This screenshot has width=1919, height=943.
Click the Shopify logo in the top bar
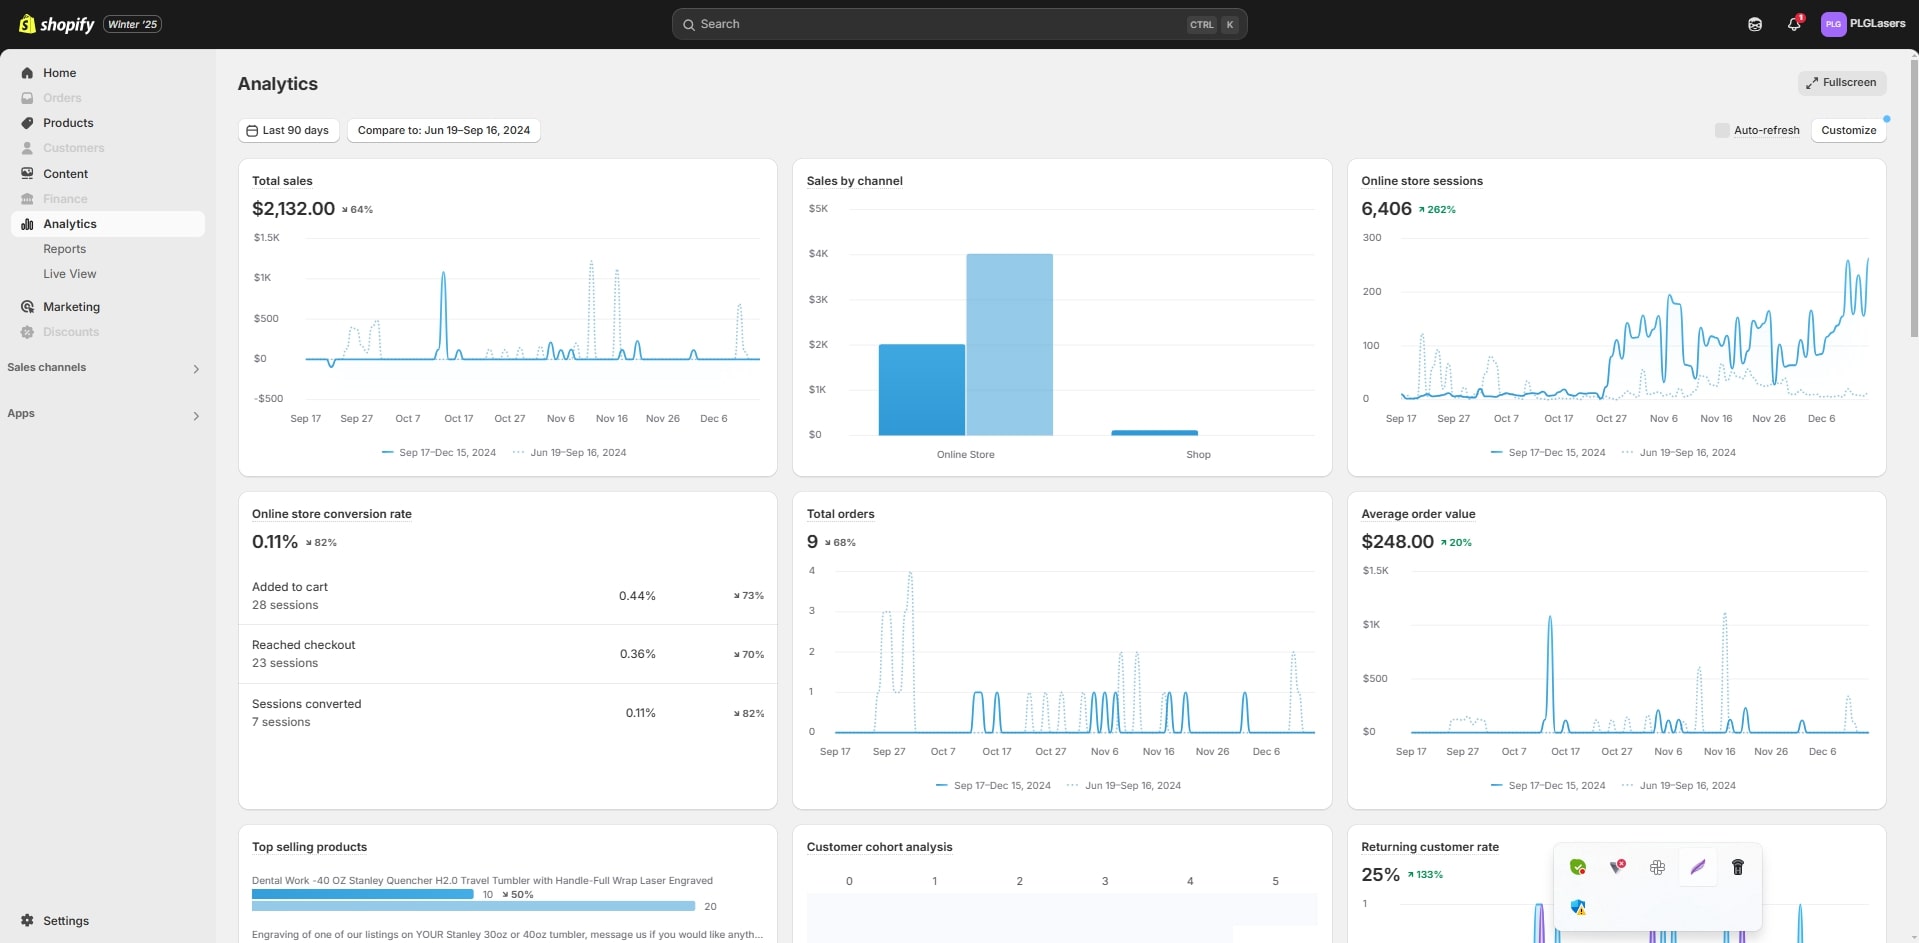point(57,24)
